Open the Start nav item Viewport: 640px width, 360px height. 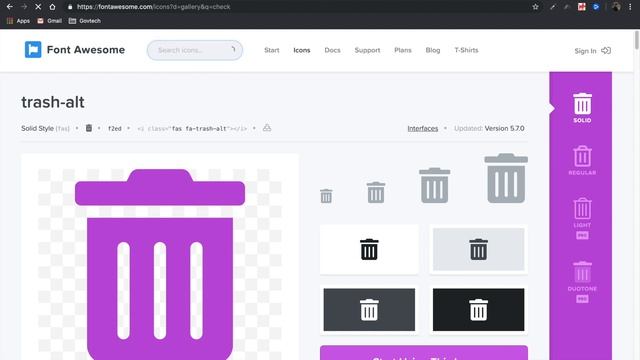[271, 50]
